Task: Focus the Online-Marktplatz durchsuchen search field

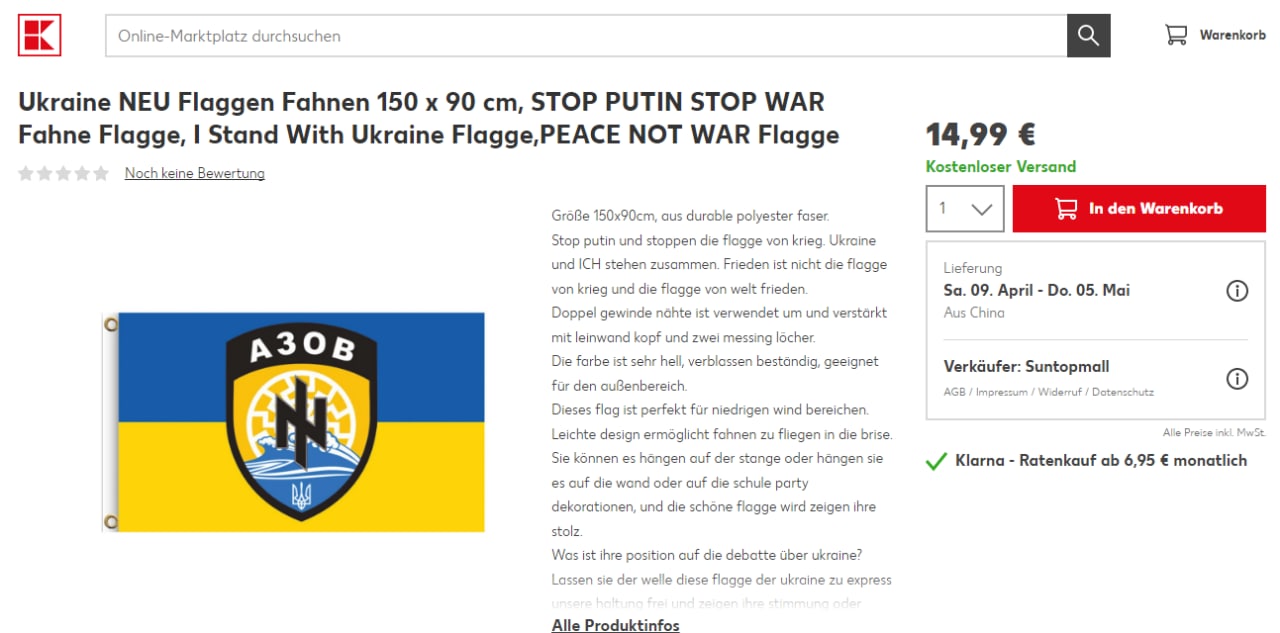Action: [586, 36]
